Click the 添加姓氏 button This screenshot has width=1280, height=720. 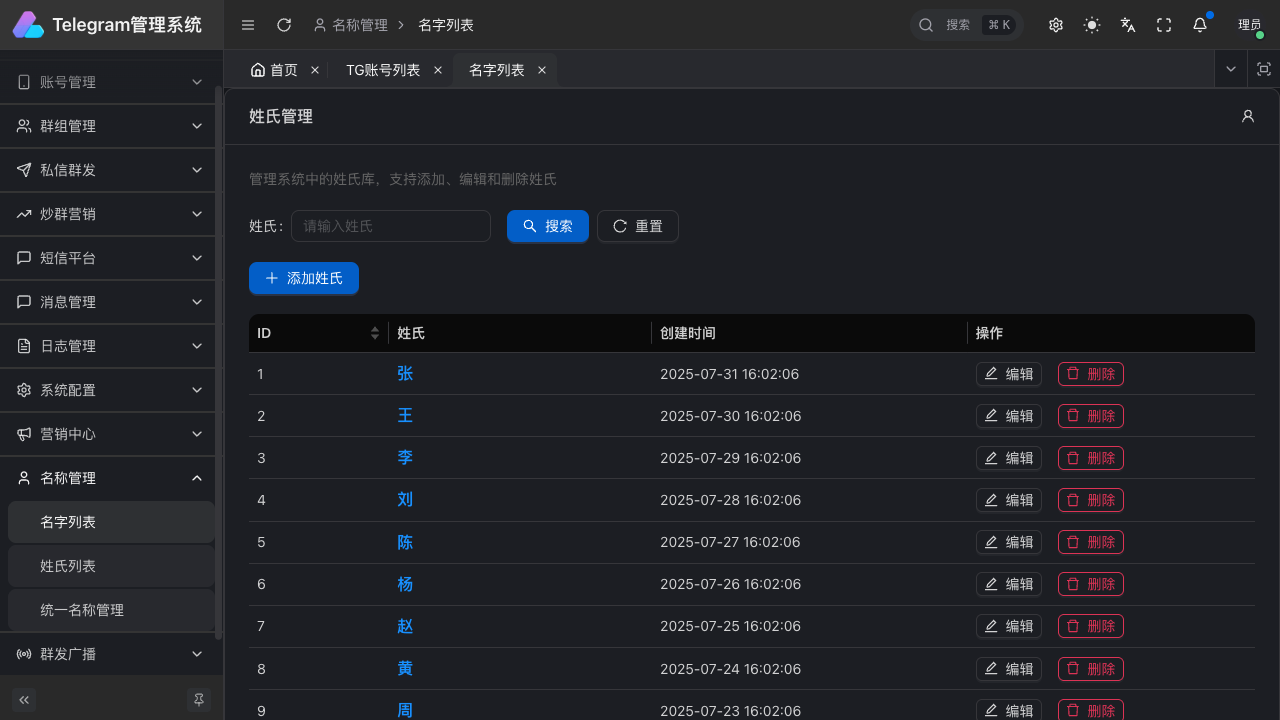tap(304, 278)
